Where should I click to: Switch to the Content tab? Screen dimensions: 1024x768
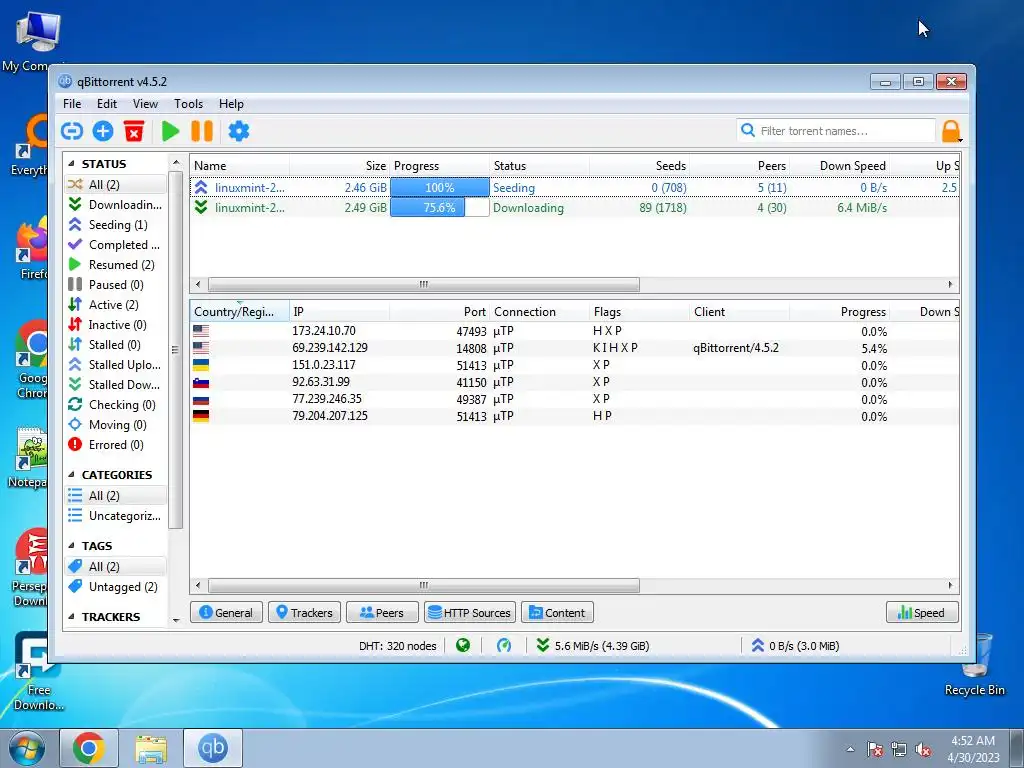pos(557,613)
